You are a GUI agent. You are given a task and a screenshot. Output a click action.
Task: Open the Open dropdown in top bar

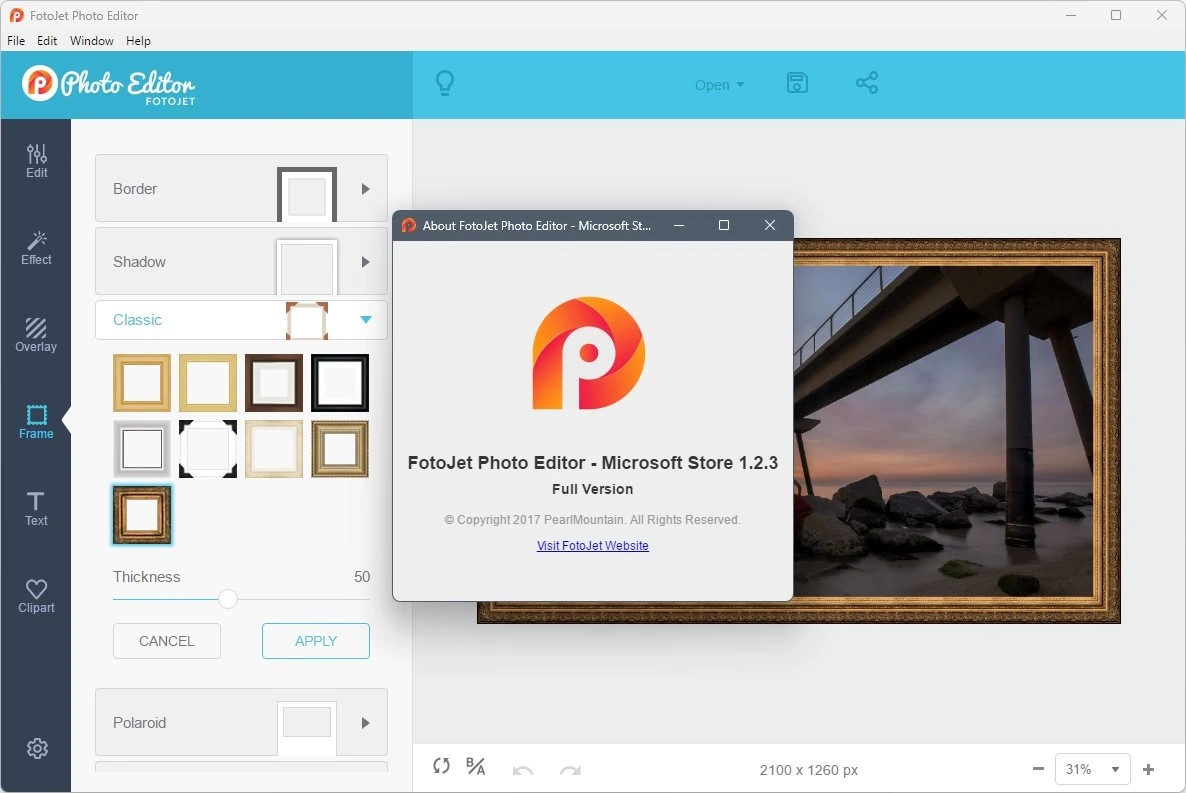[x=719, y=85]
